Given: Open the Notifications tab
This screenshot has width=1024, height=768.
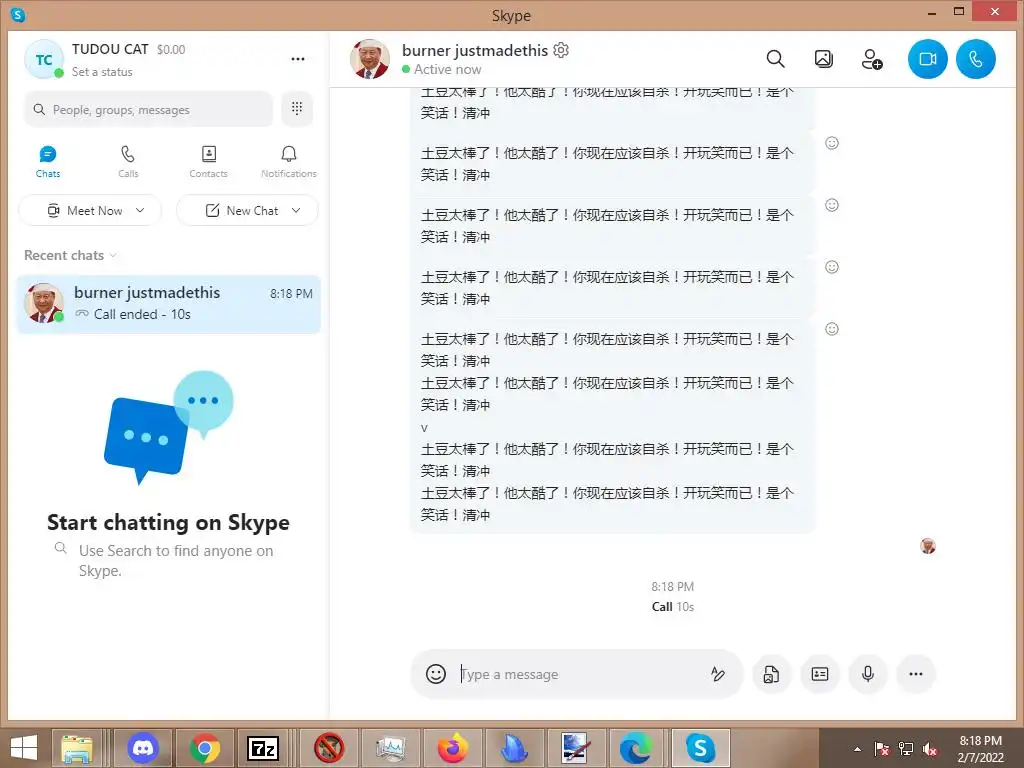Looking at the screenshot, I should [x=289, y=162].
